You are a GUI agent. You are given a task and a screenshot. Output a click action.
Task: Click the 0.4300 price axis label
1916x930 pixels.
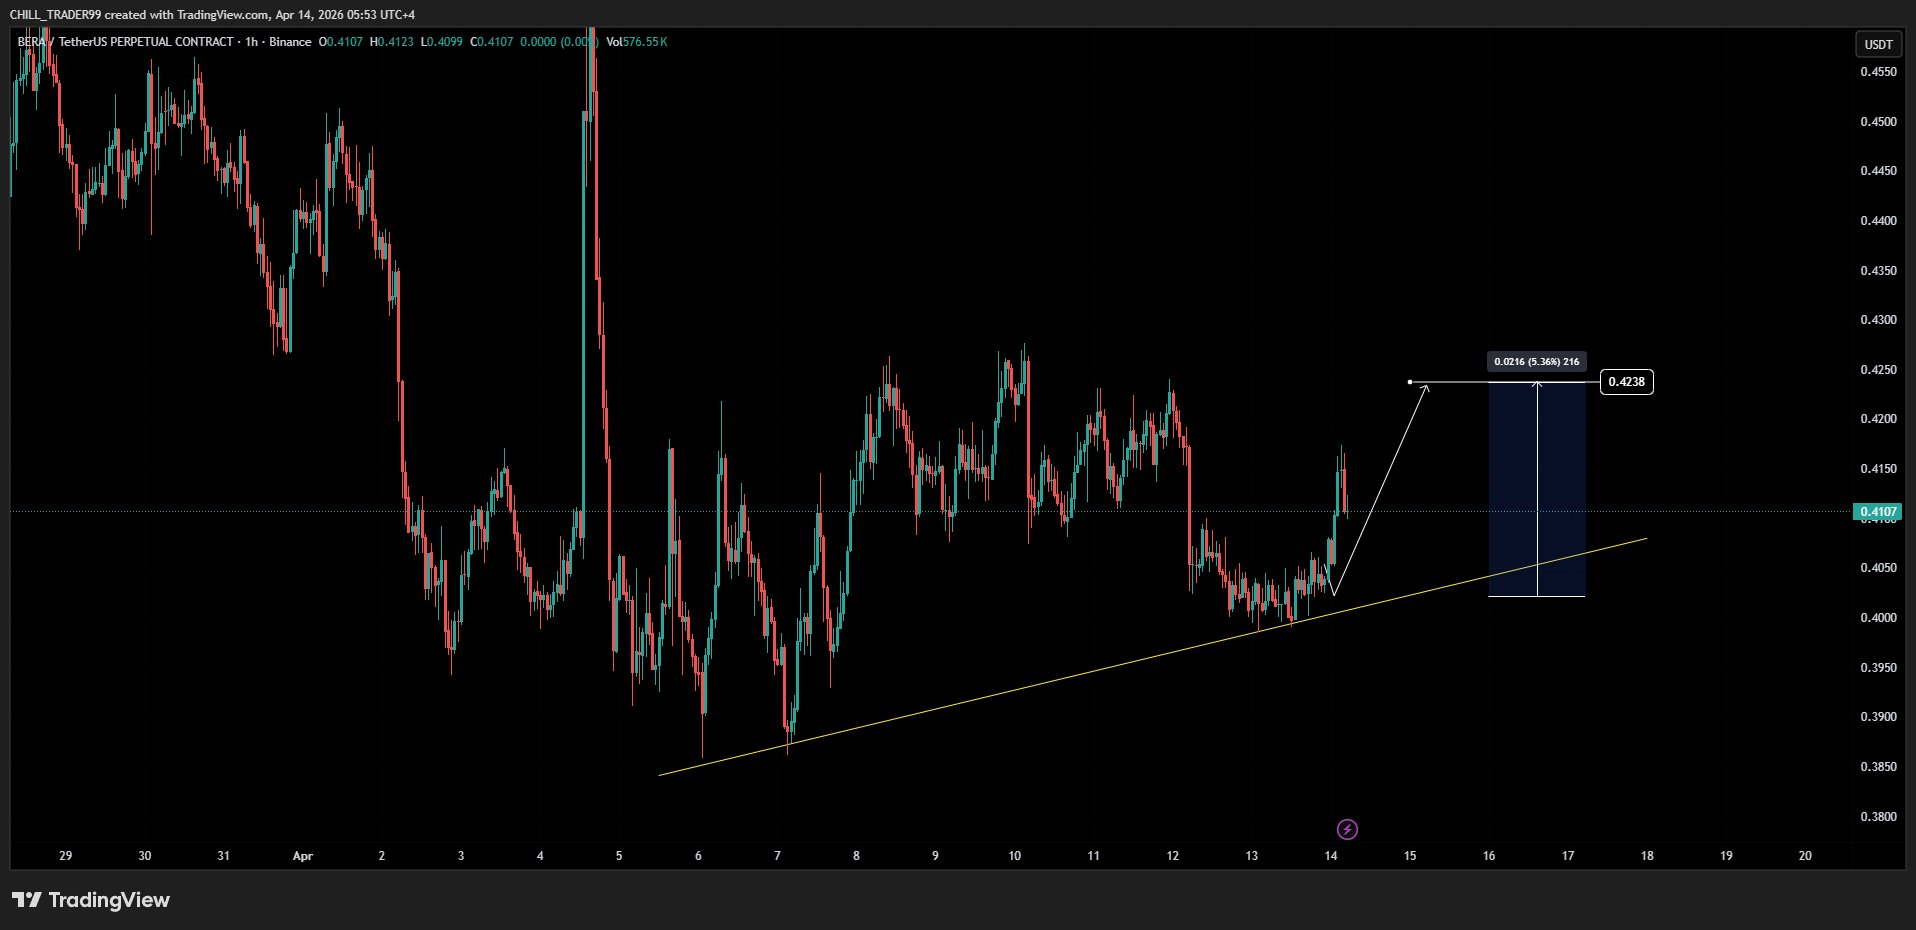(1878, 320)
